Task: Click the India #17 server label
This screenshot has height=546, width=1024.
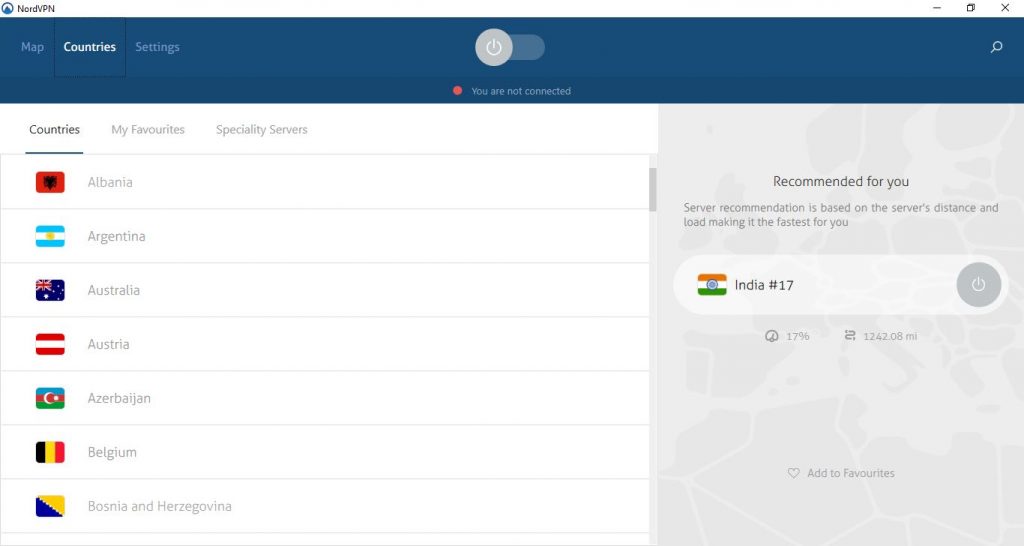Action: point(763,285)
